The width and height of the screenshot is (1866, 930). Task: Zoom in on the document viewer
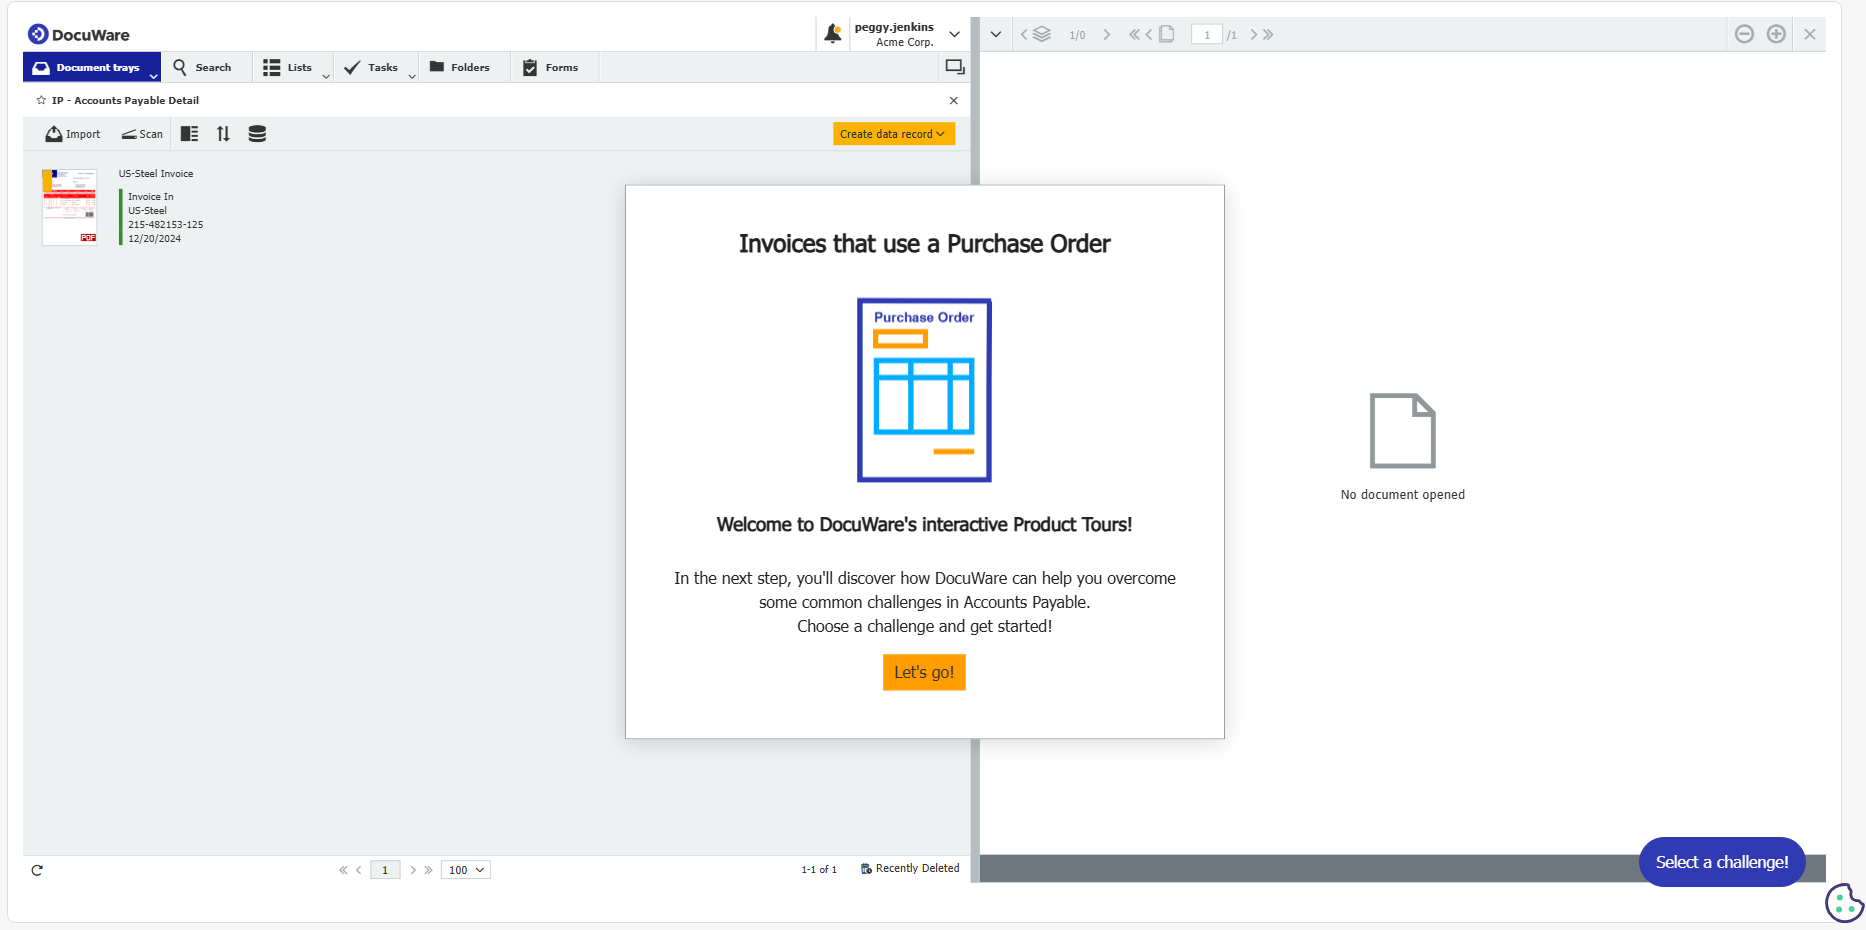pyautogui.click(x=1776, y=34)
